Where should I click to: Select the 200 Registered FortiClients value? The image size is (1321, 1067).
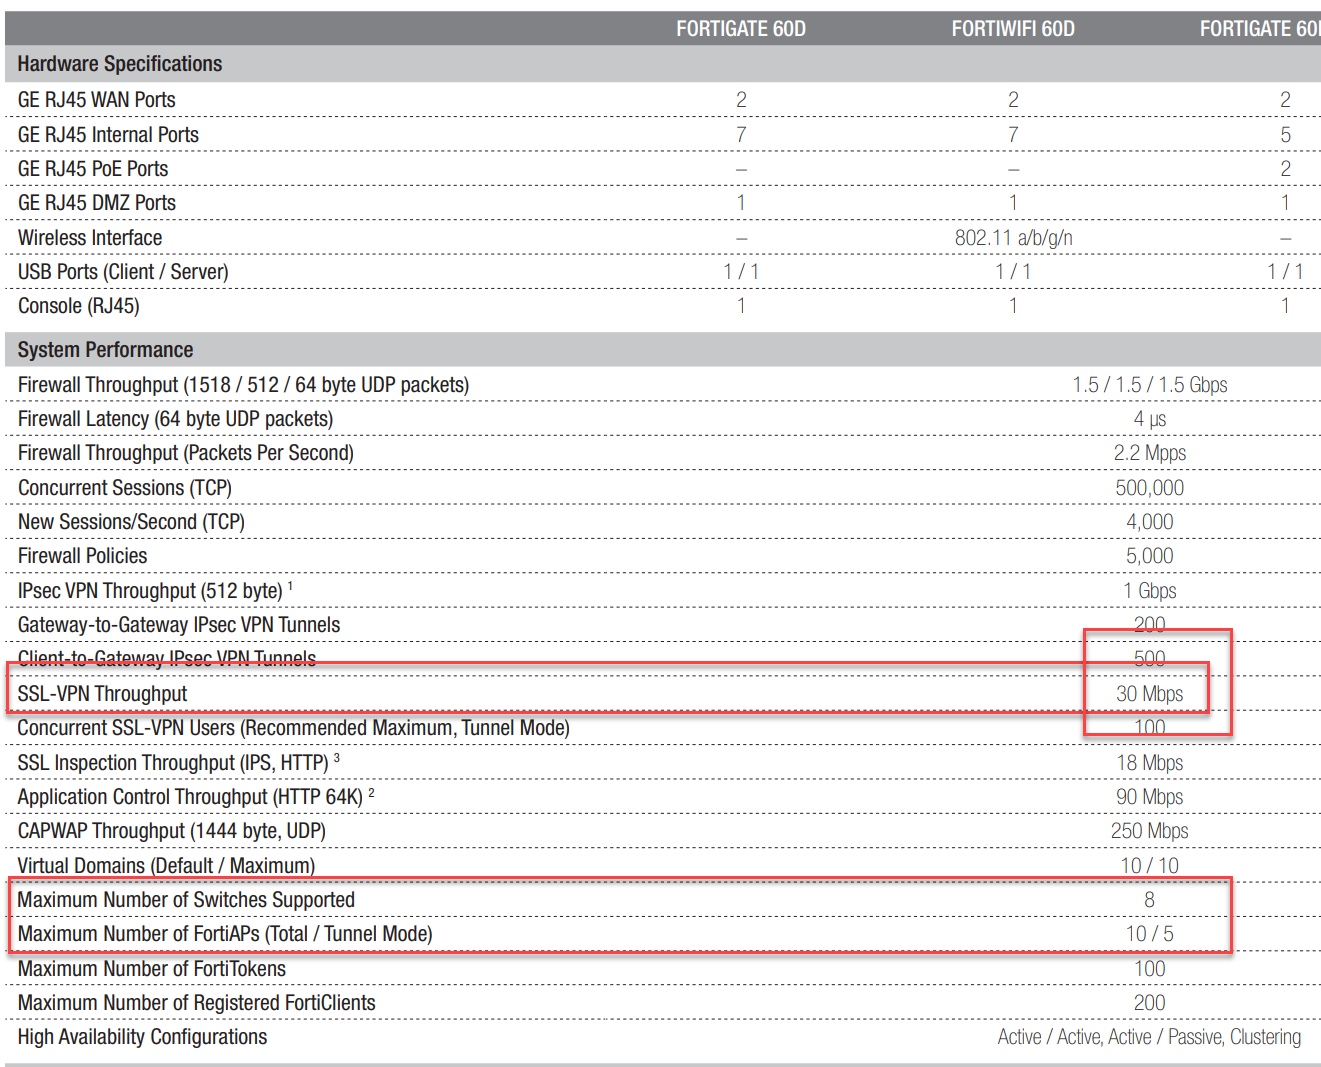click(1150, 1003)
